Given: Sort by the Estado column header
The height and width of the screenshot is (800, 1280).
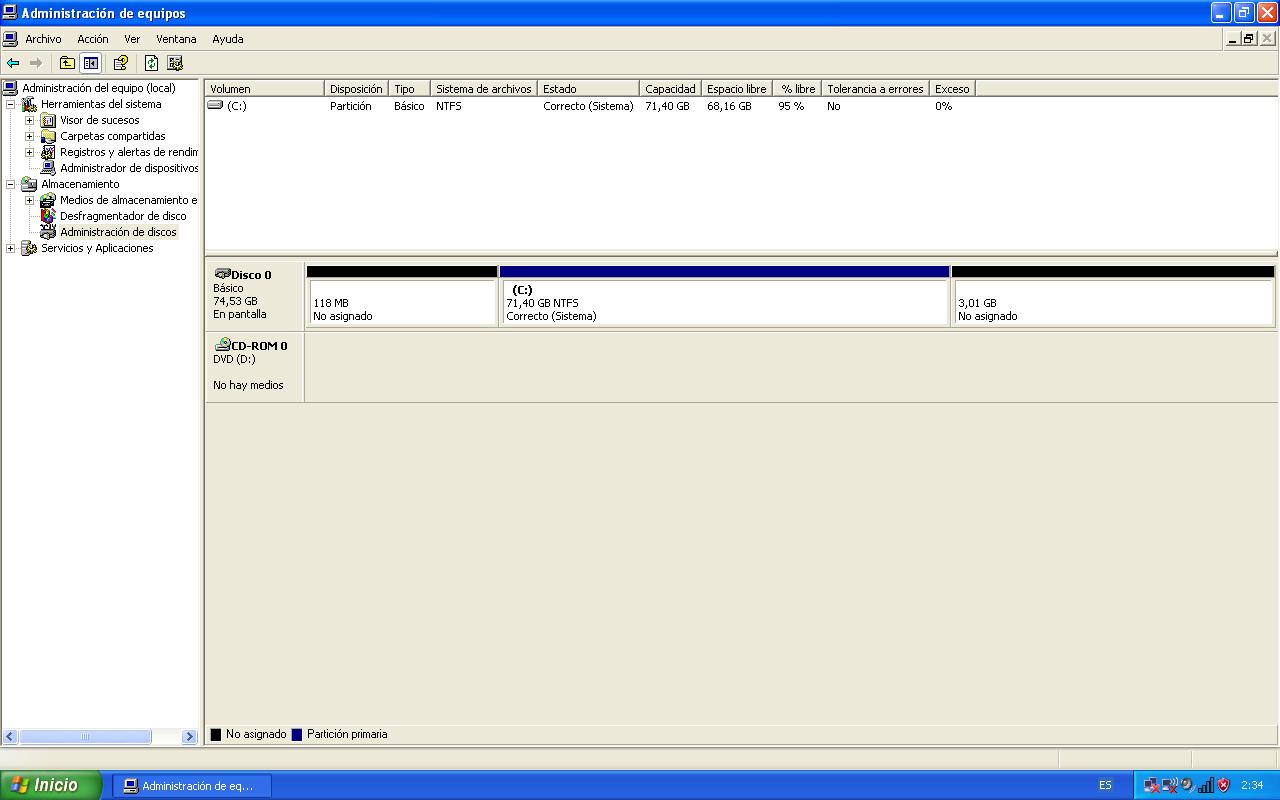Looking at the screenshot, I should (588, 89).
